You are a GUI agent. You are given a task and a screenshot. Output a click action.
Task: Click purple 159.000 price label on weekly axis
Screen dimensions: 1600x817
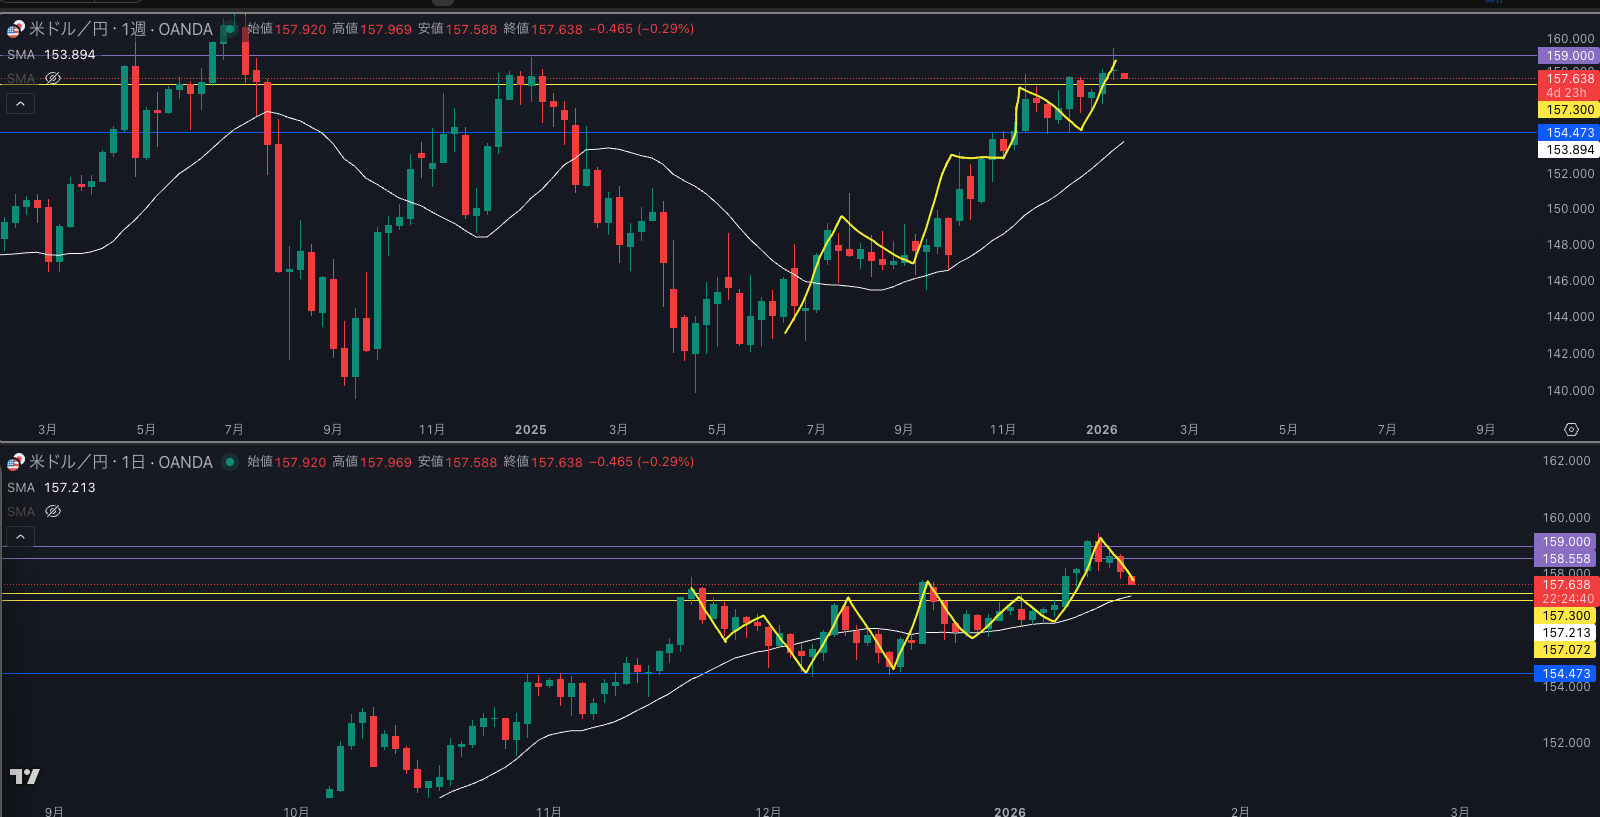coord(1569,56)
